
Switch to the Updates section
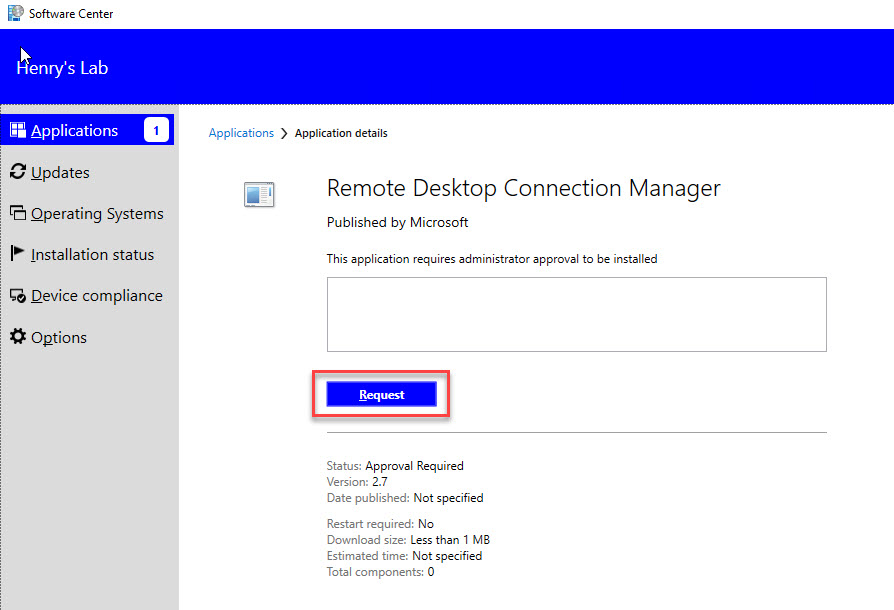60,173
